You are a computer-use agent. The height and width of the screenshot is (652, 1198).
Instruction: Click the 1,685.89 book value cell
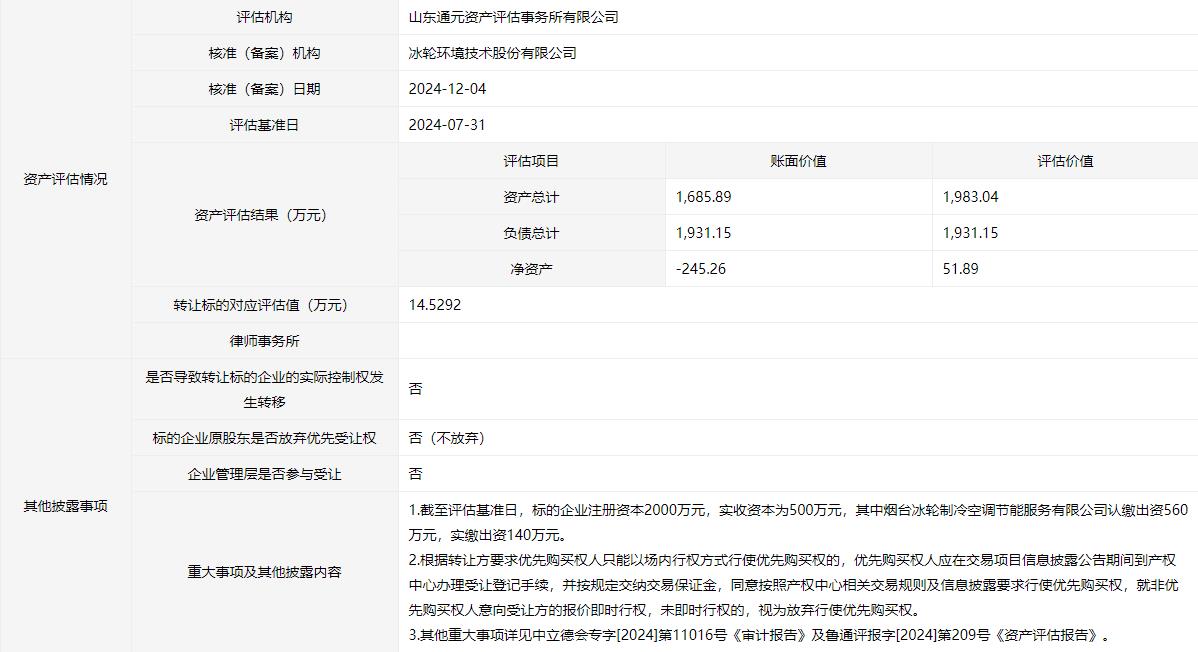click(x=704, y=196)
